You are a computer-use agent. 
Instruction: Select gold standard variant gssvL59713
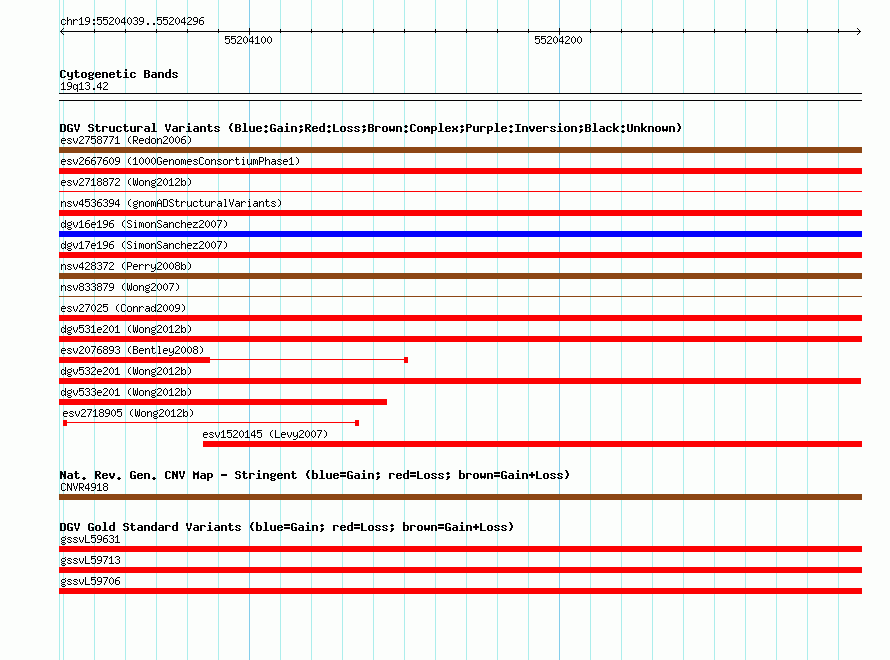pyautogui.click(x=90, y=560)
